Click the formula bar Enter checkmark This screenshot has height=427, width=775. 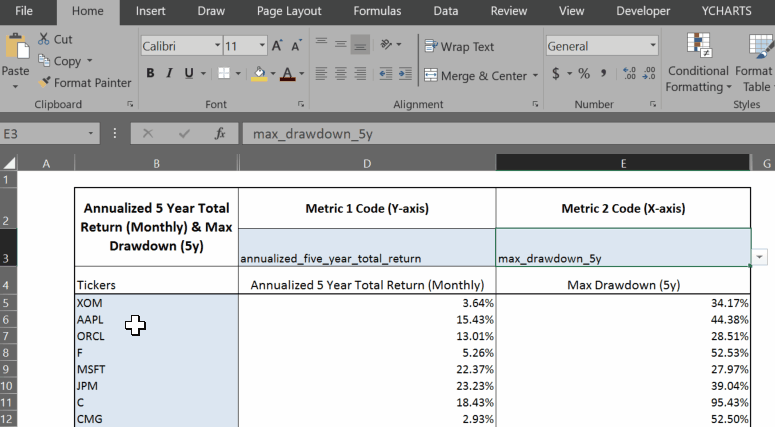[x=184, y=133]
